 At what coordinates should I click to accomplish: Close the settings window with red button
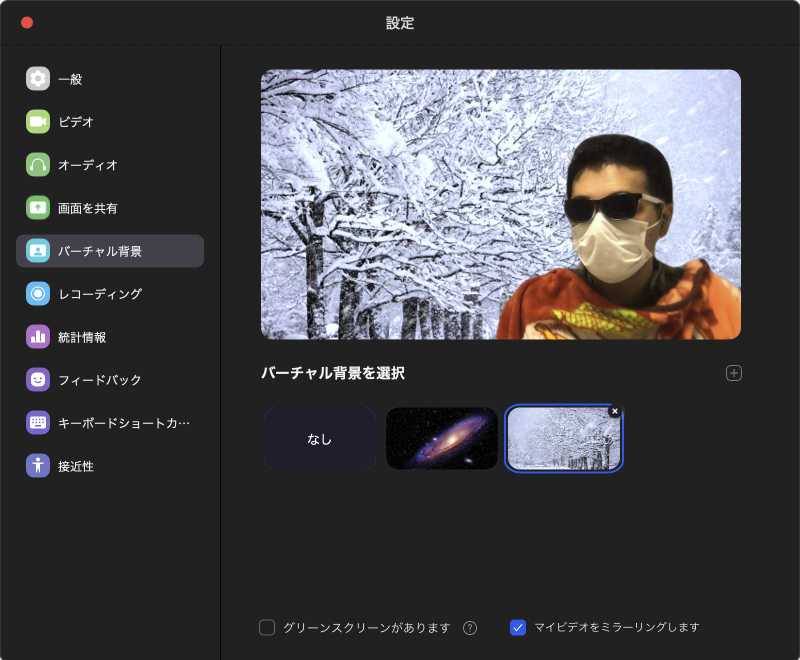point(27,22)
